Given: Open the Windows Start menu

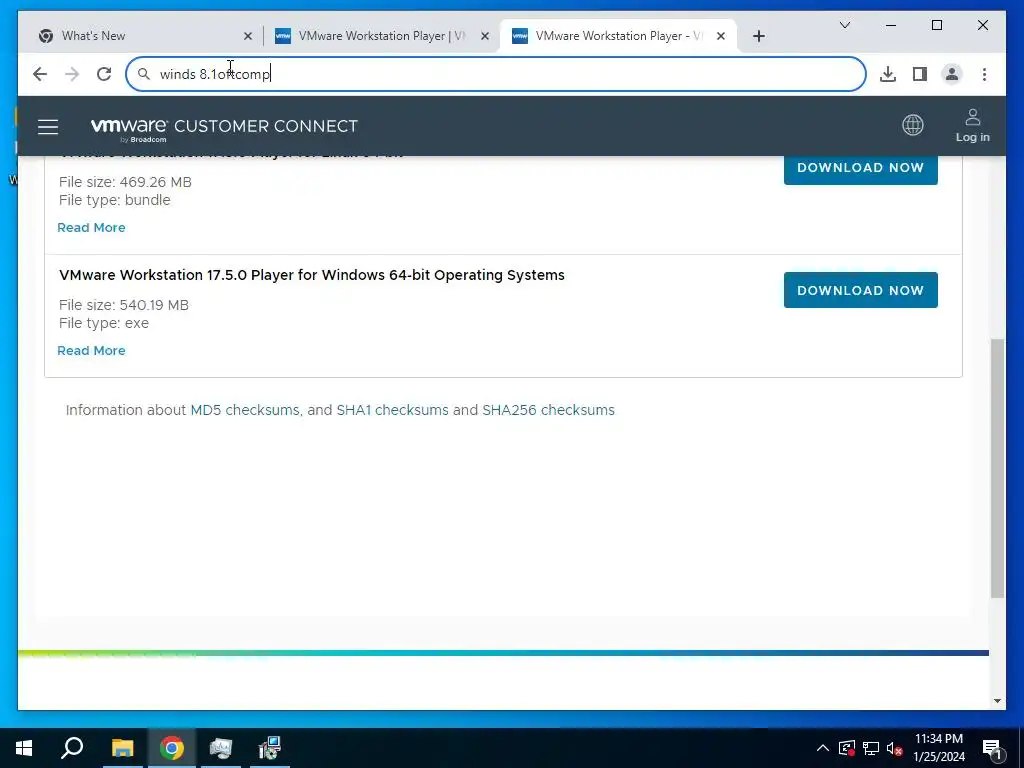Looking at the screenshot, I should pyautogui.click(x=24, y=748).
